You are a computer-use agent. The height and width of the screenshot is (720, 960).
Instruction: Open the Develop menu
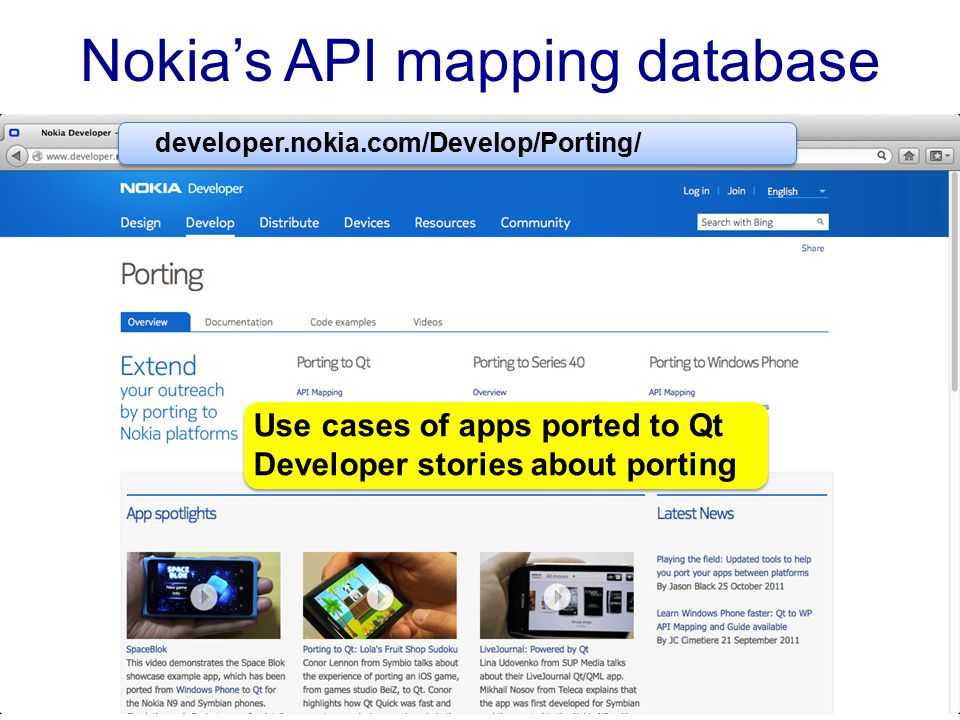[x=210, y=223]
